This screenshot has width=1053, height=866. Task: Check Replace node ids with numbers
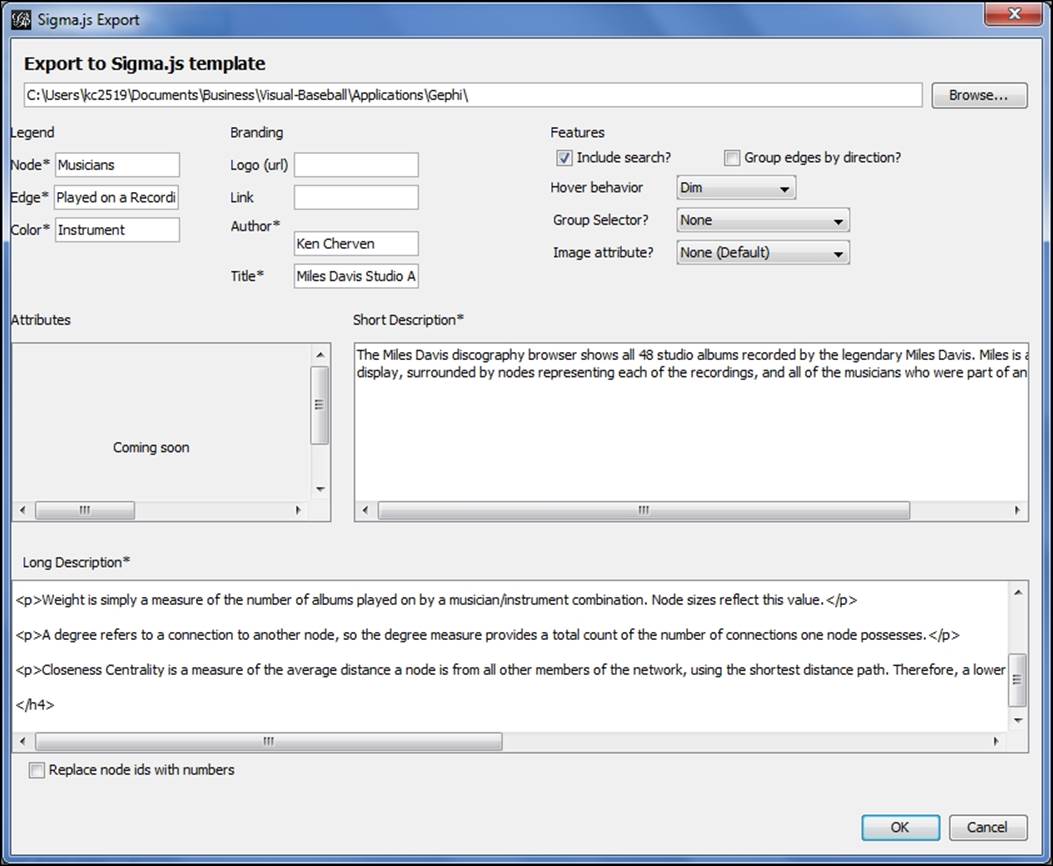[x=37, y=770]
